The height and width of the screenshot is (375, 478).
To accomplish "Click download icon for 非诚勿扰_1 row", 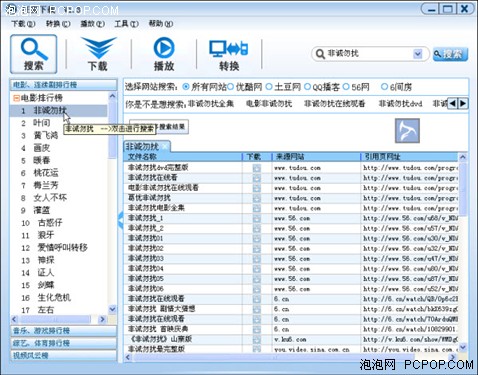I will (x=257, y=218).
